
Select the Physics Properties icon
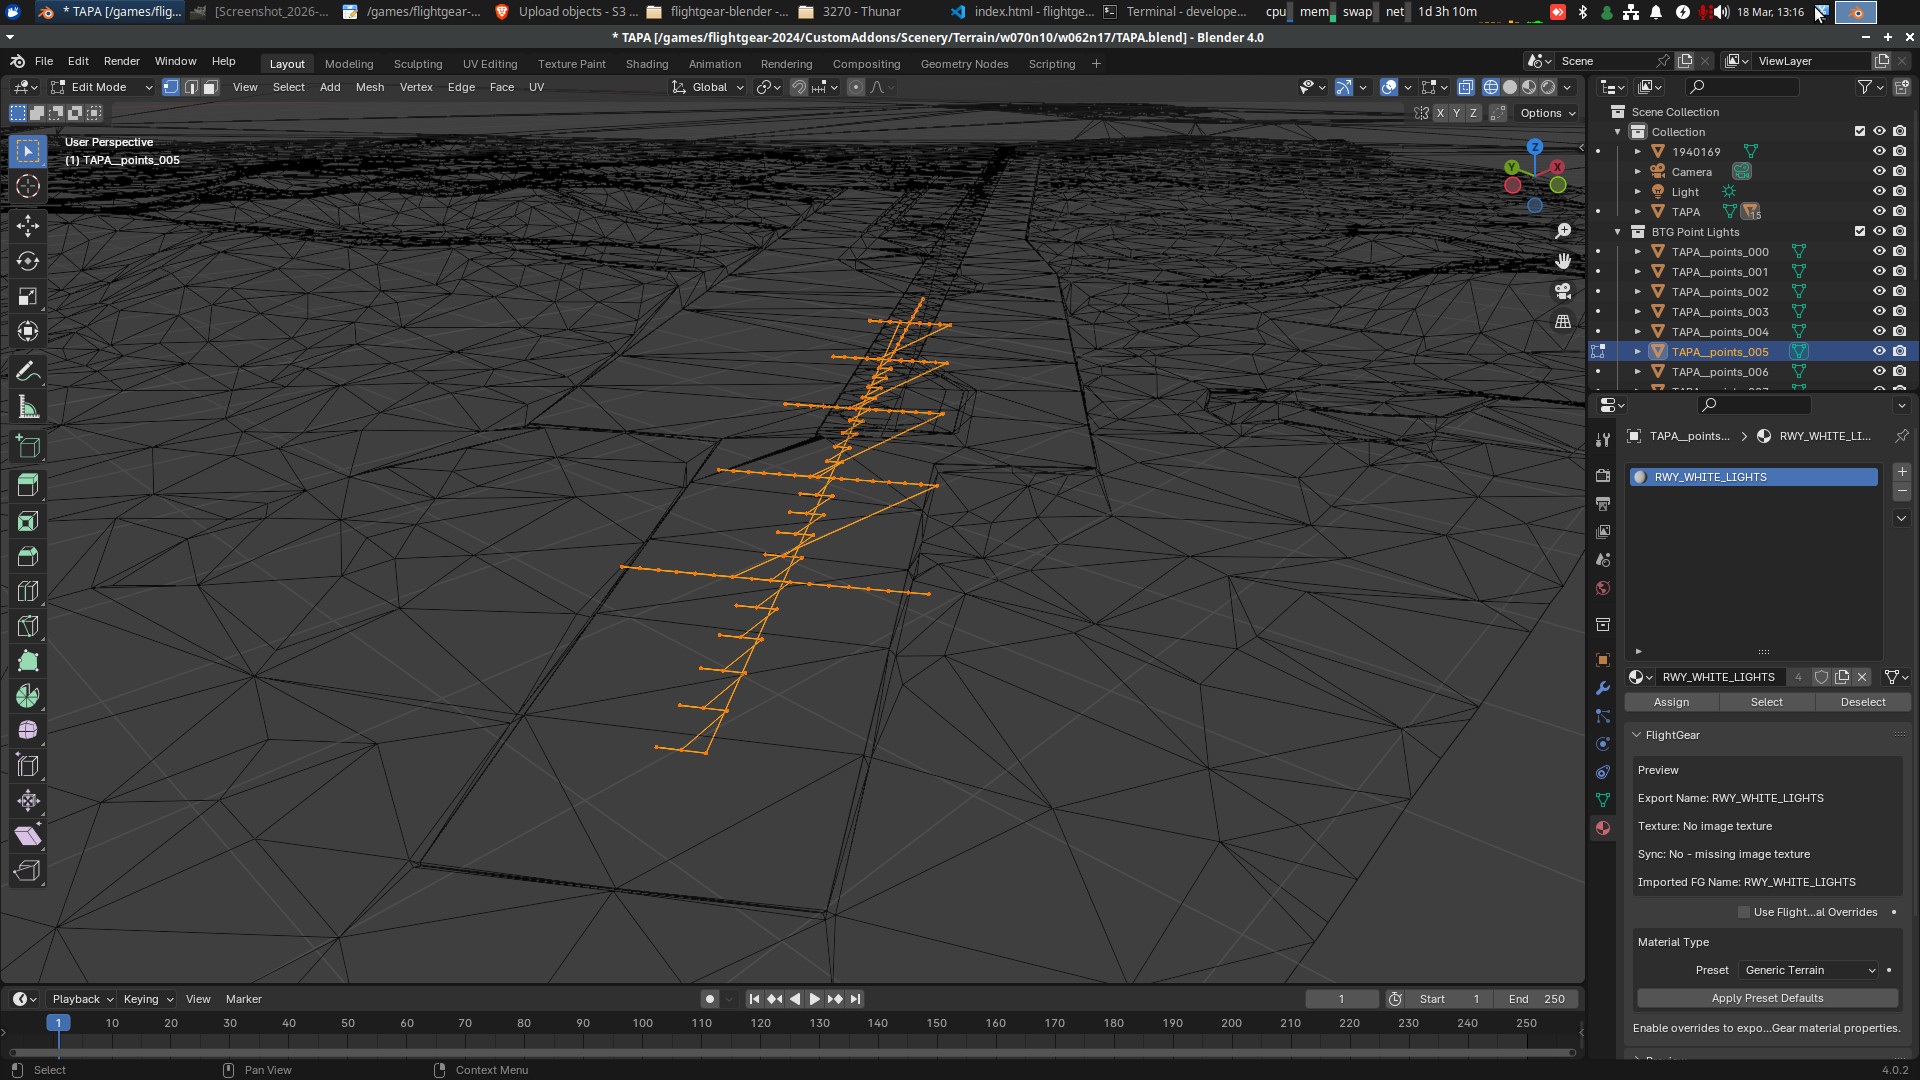coord(1603,744)
